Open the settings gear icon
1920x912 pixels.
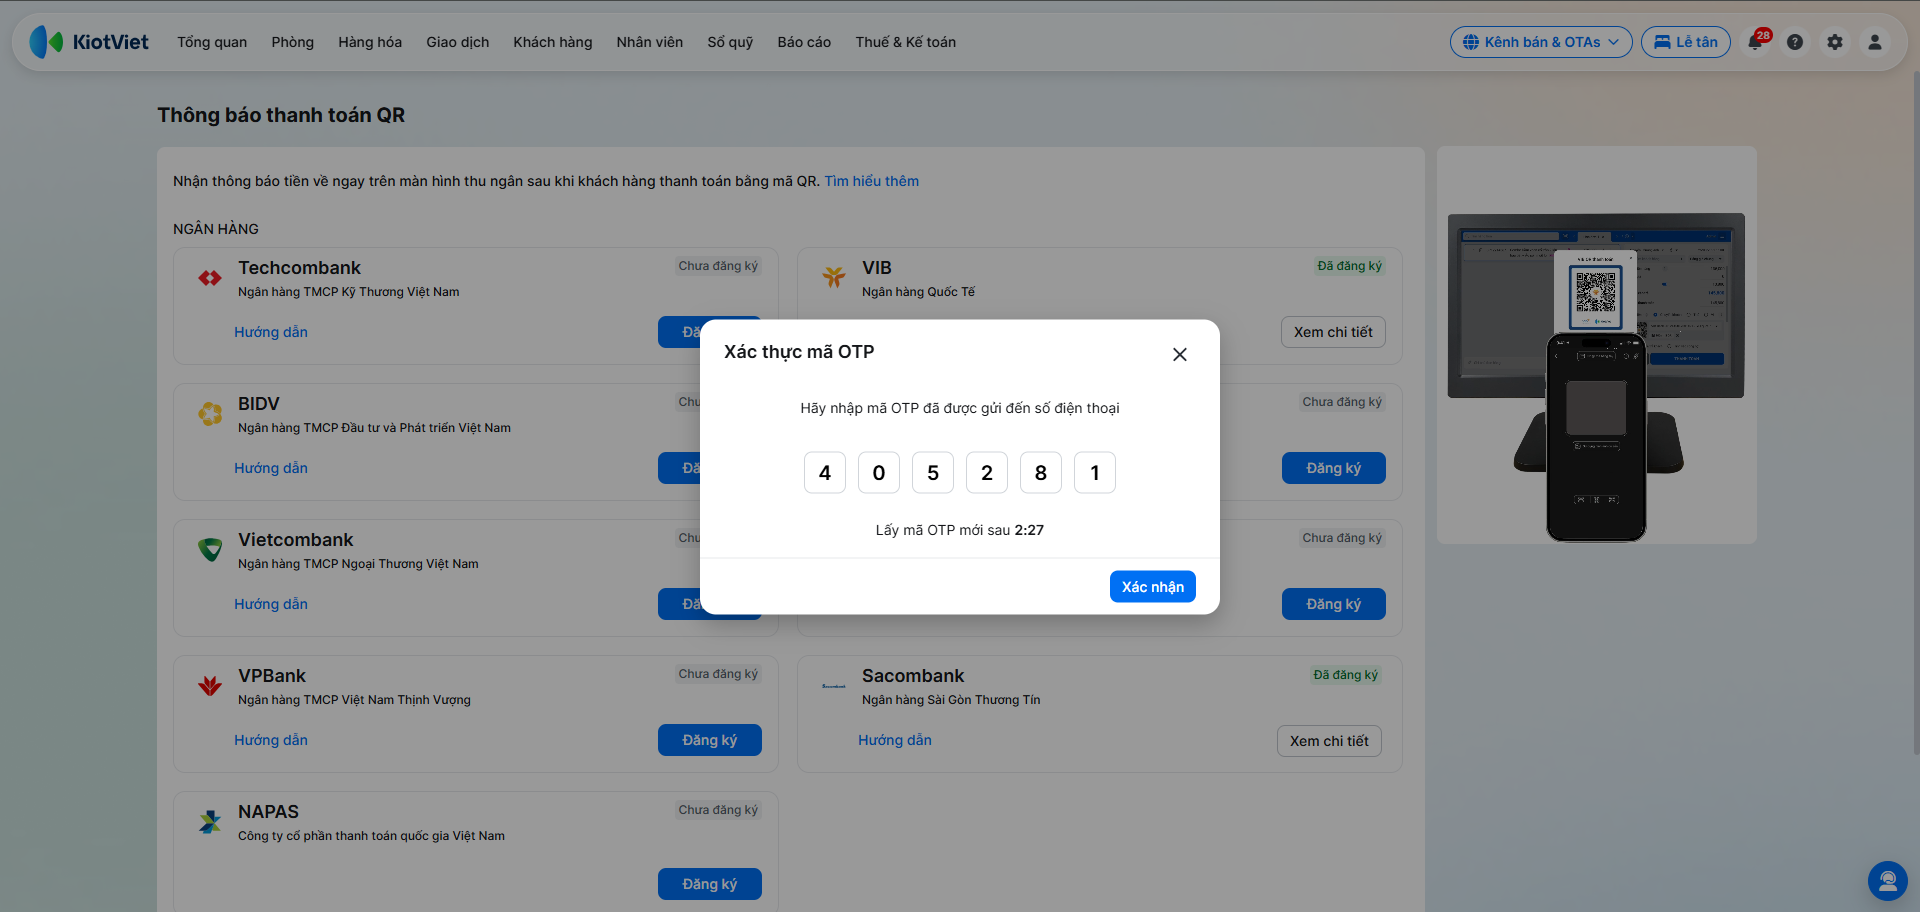1835,42
